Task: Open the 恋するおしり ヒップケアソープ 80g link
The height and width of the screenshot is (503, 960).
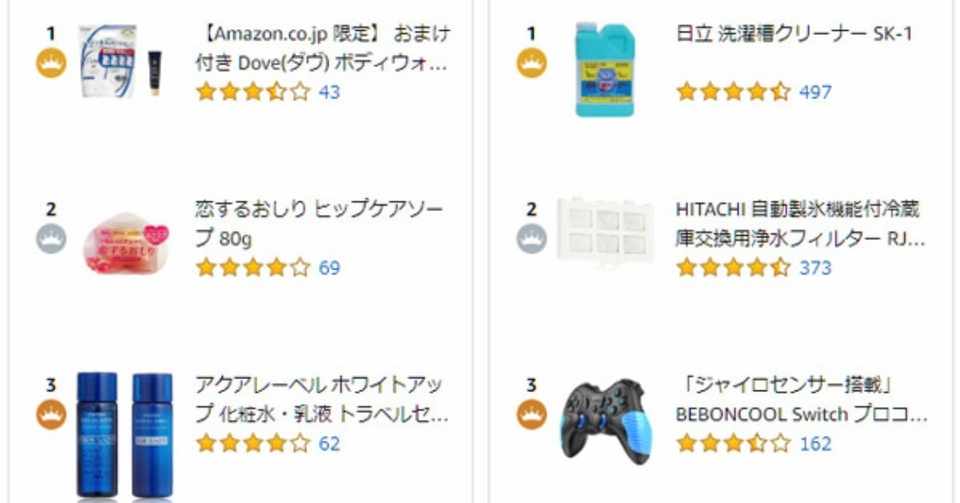Action: [x=319, y=224]
